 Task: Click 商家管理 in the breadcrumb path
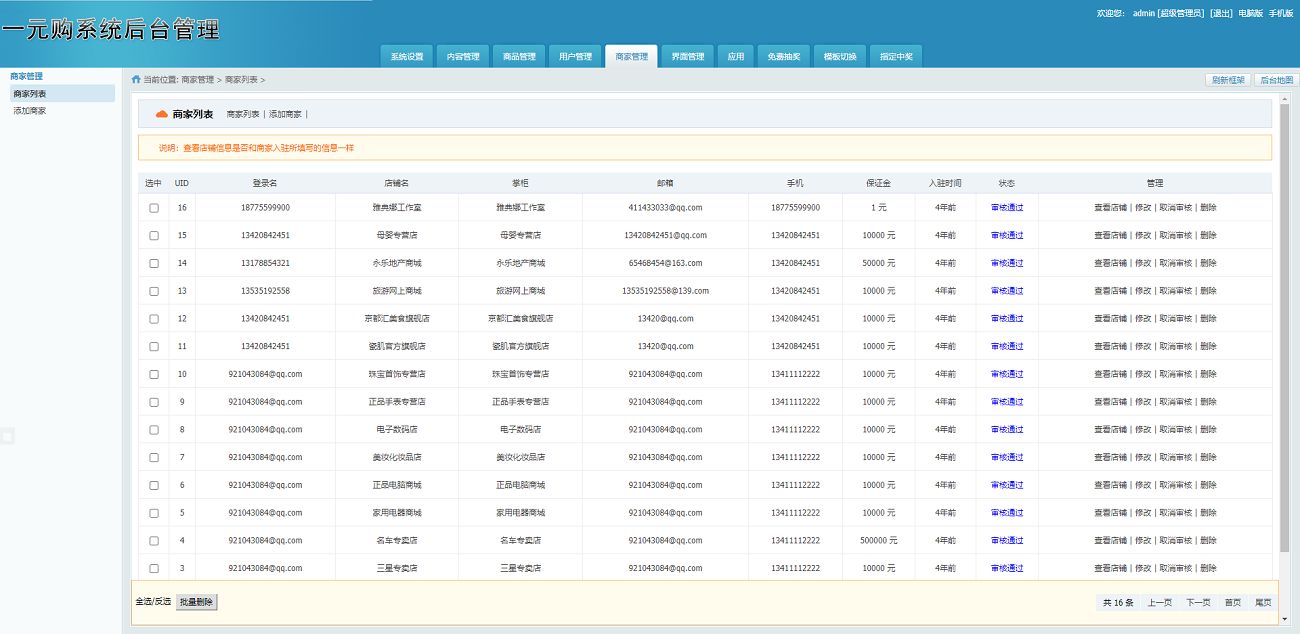[198, 79]
